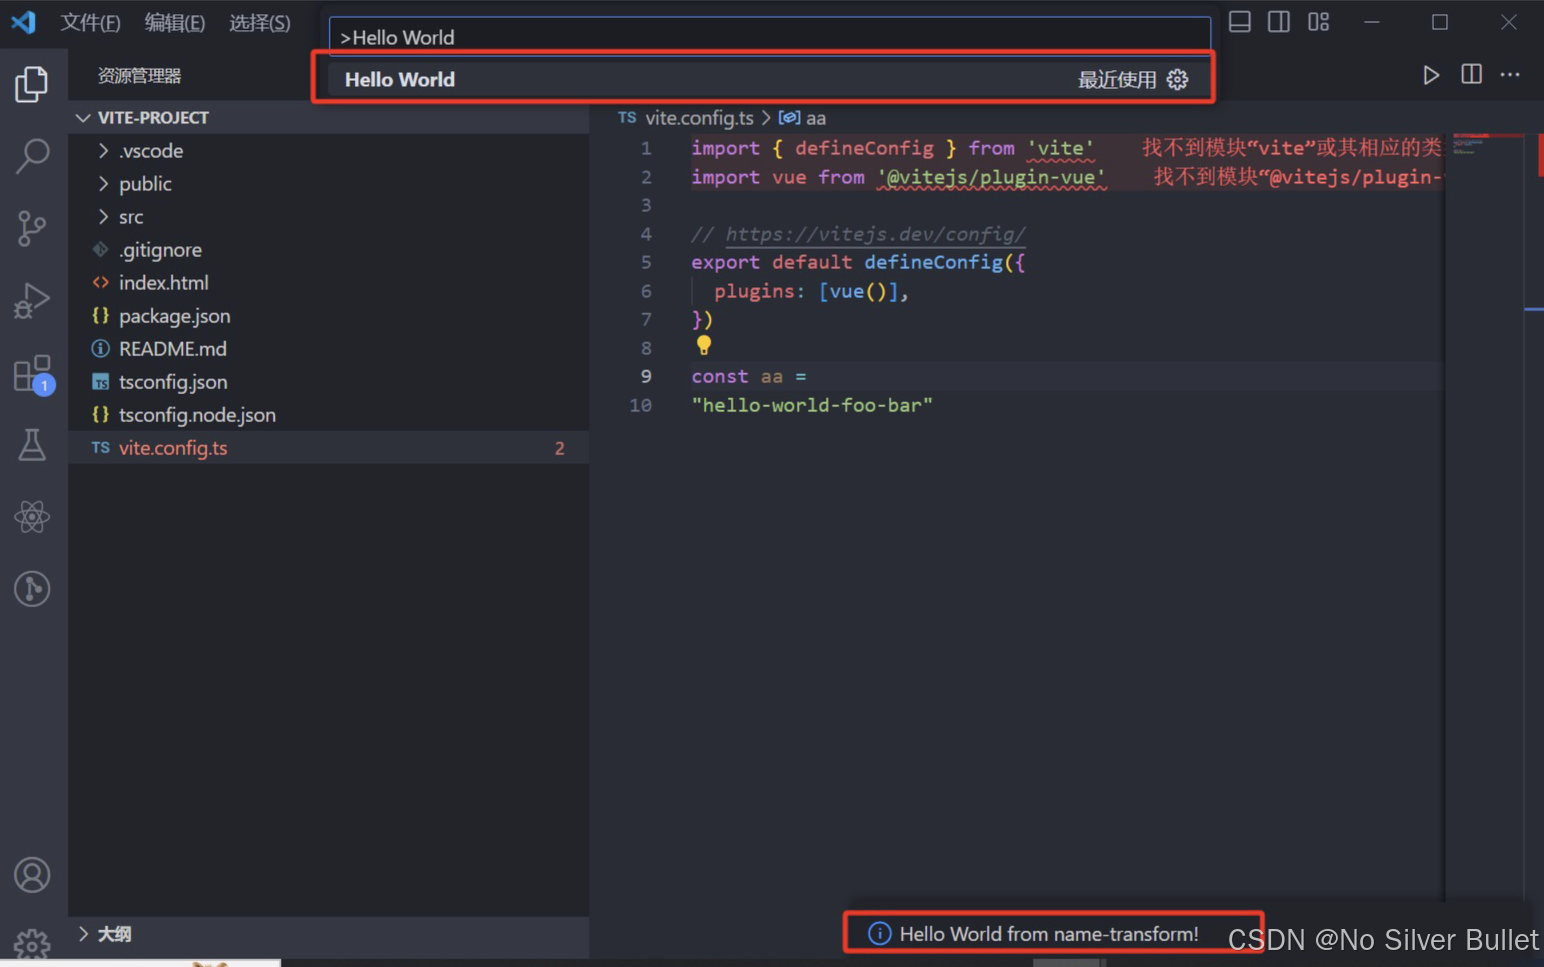Select vite.config.ts in the explorer
Viewport: 1544px width, 967px height.
(328, 448)
